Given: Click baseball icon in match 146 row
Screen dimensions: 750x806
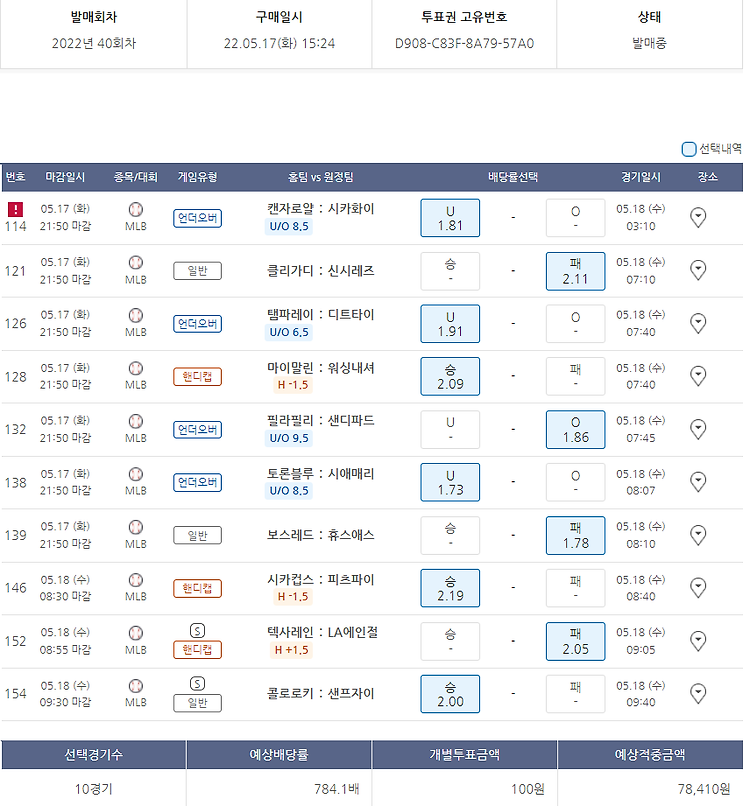Looking at the screenshot, I should pos(136,580).
